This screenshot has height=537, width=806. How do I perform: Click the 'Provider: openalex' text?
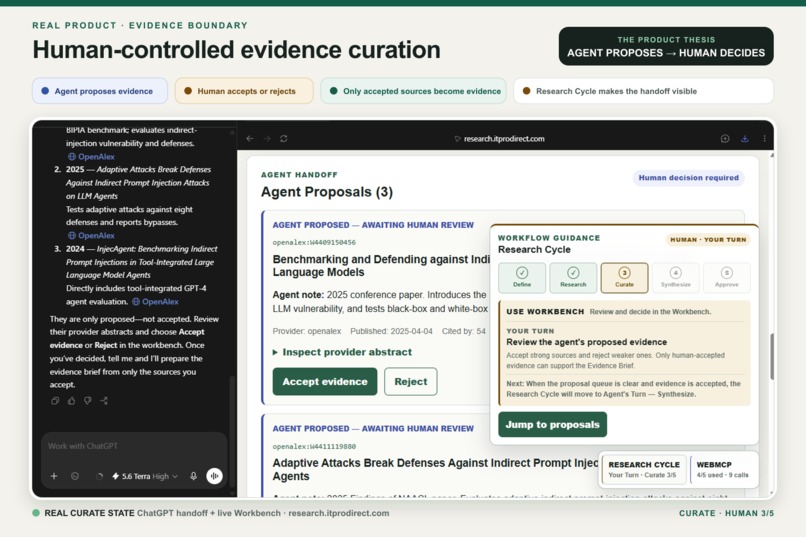(x=307, y=331)
